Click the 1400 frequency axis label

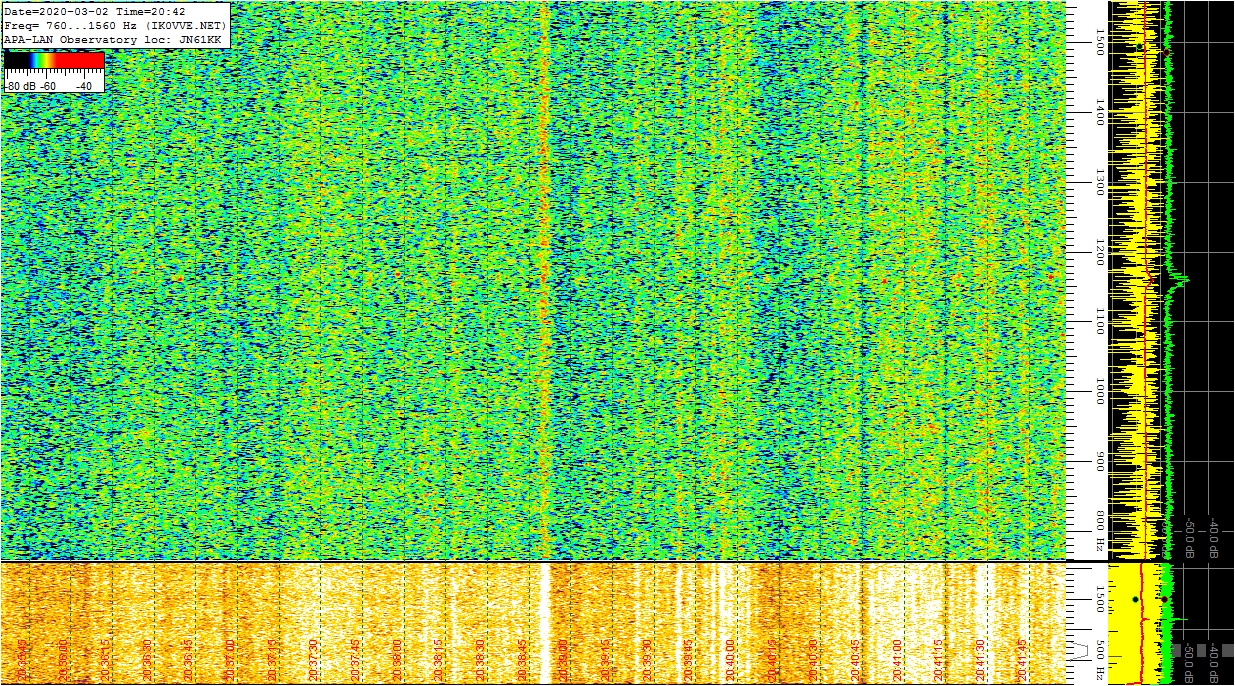coord(1098,111)
